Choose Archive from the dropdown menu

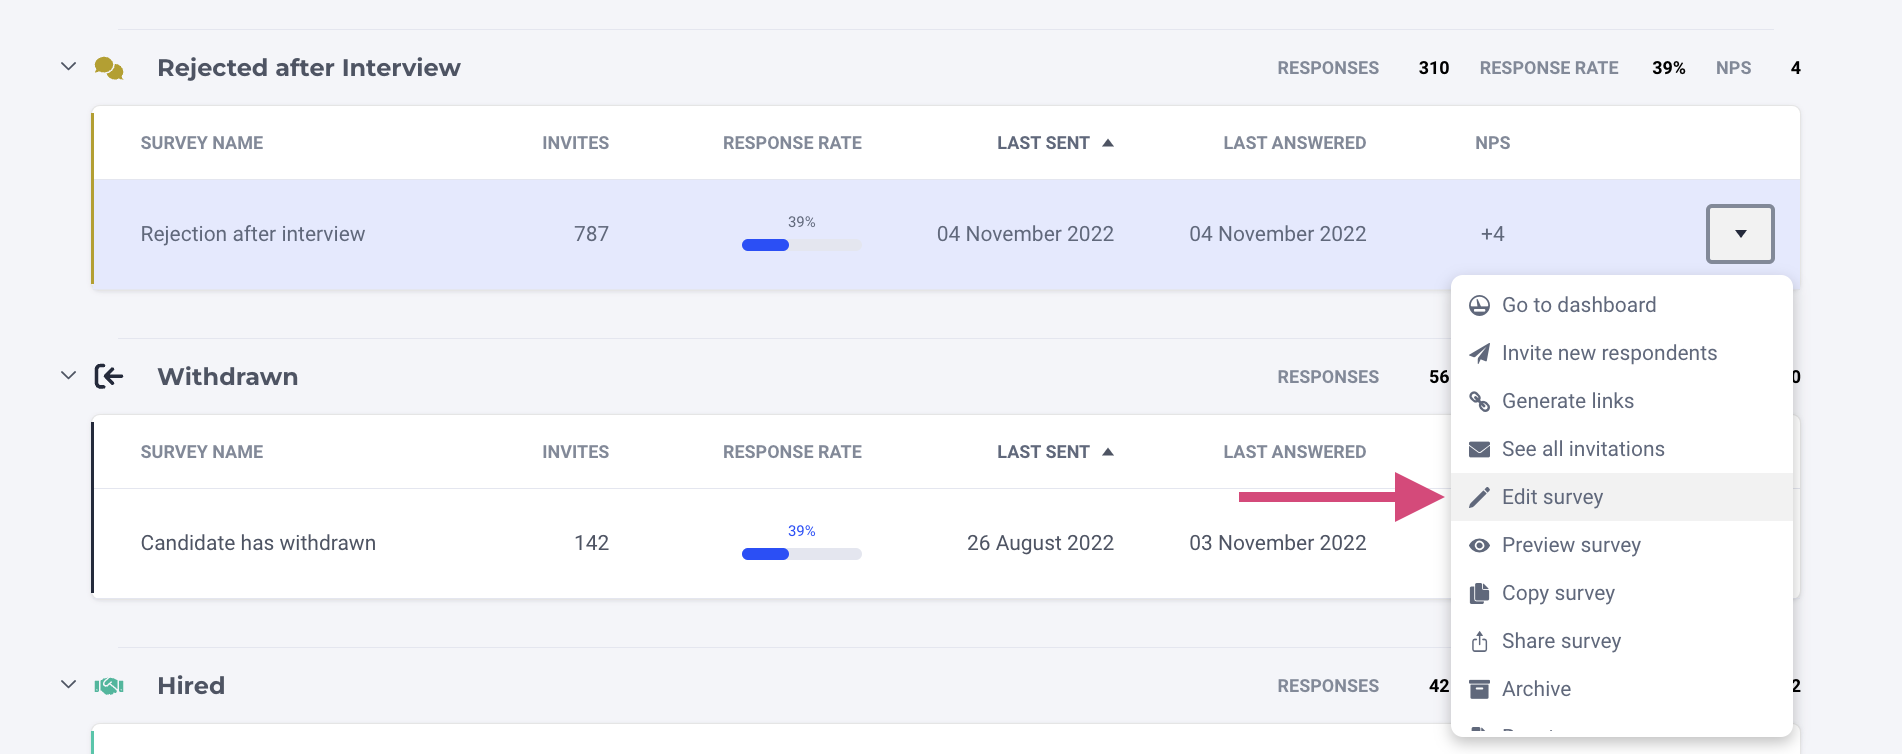(x=1536, y=689)
